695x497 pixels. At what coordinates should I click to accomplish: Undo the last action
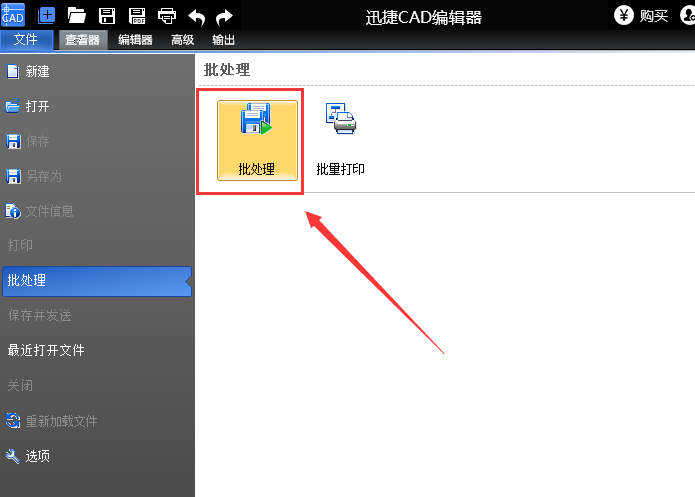click(196, 17)
